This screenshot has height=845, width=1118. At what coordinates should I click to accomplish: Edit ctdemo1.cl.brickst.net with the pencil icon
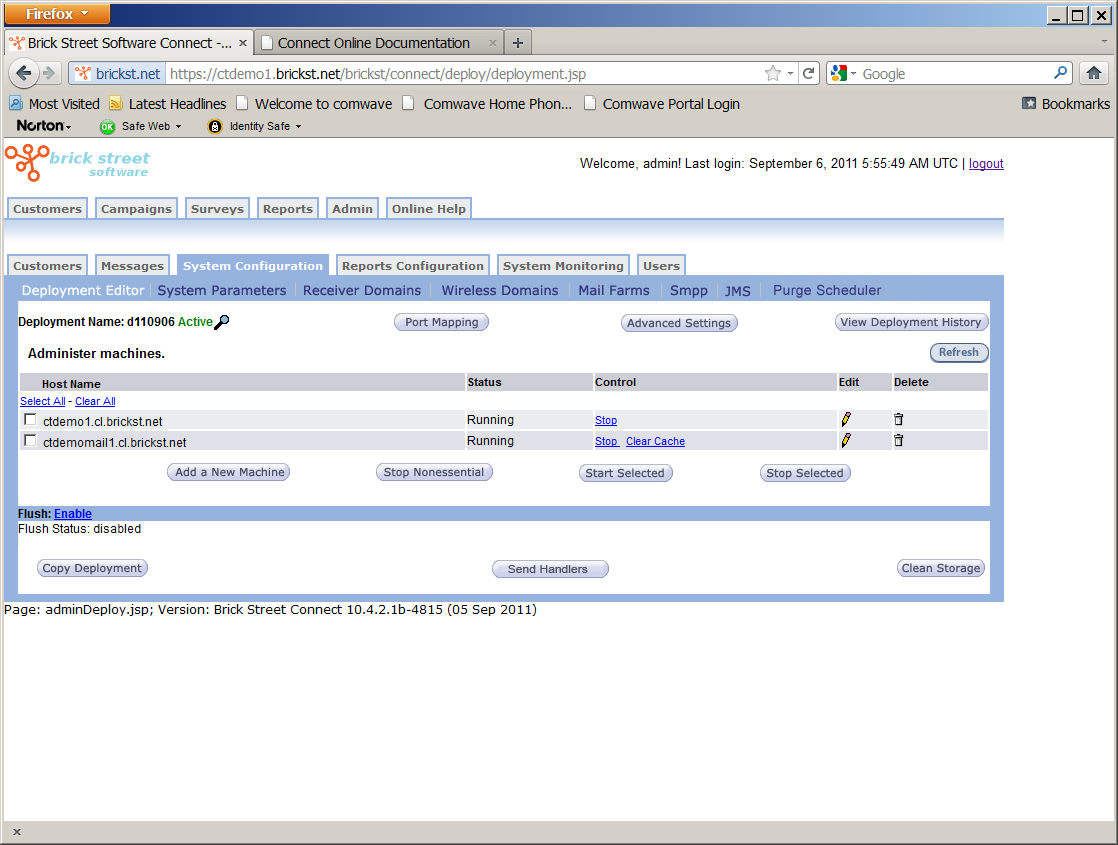tap(846, 420)
